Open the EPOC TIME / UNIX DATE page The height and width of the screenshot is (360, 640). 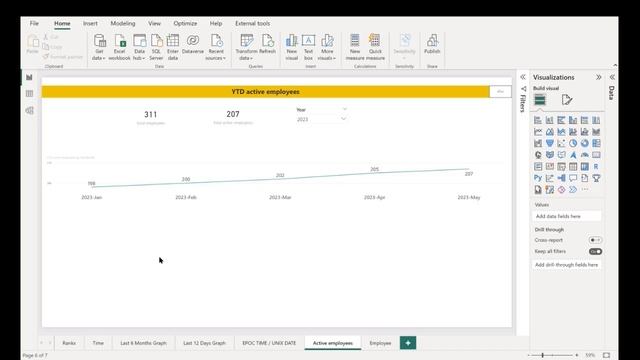pyautogui.click(x=269, y=343)
